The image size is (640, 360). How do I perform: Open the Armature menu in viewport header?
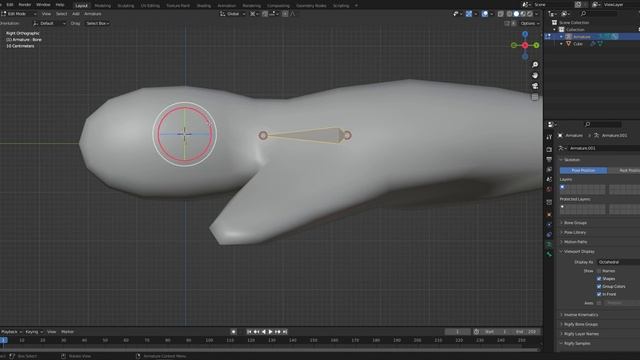tap(93, 14)
